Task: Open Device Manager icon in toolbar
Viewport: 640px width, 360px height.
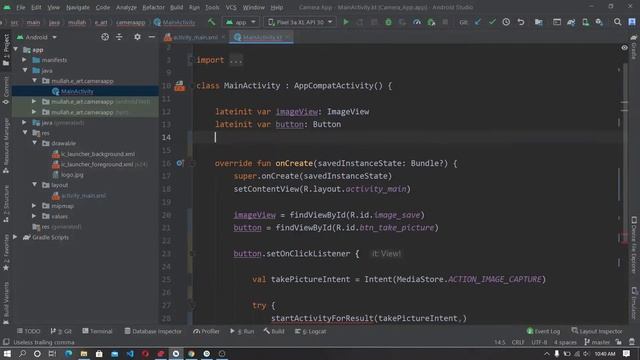Action: point(585,22)
